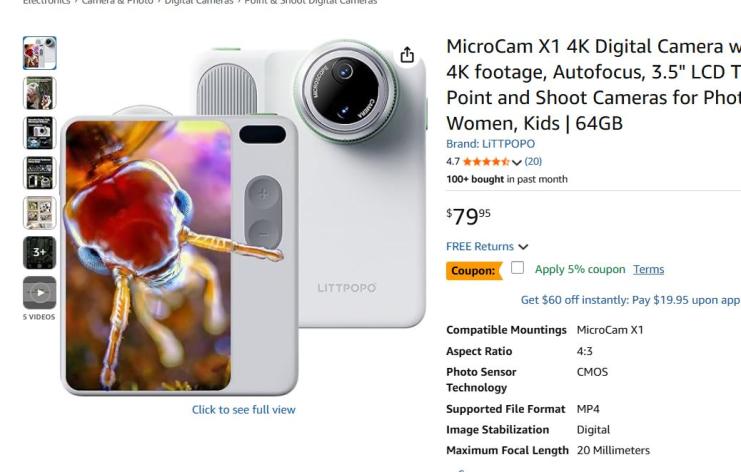Screen dimensions: 741x472
Task: View the second product thumbnail image
Action: 40,93
